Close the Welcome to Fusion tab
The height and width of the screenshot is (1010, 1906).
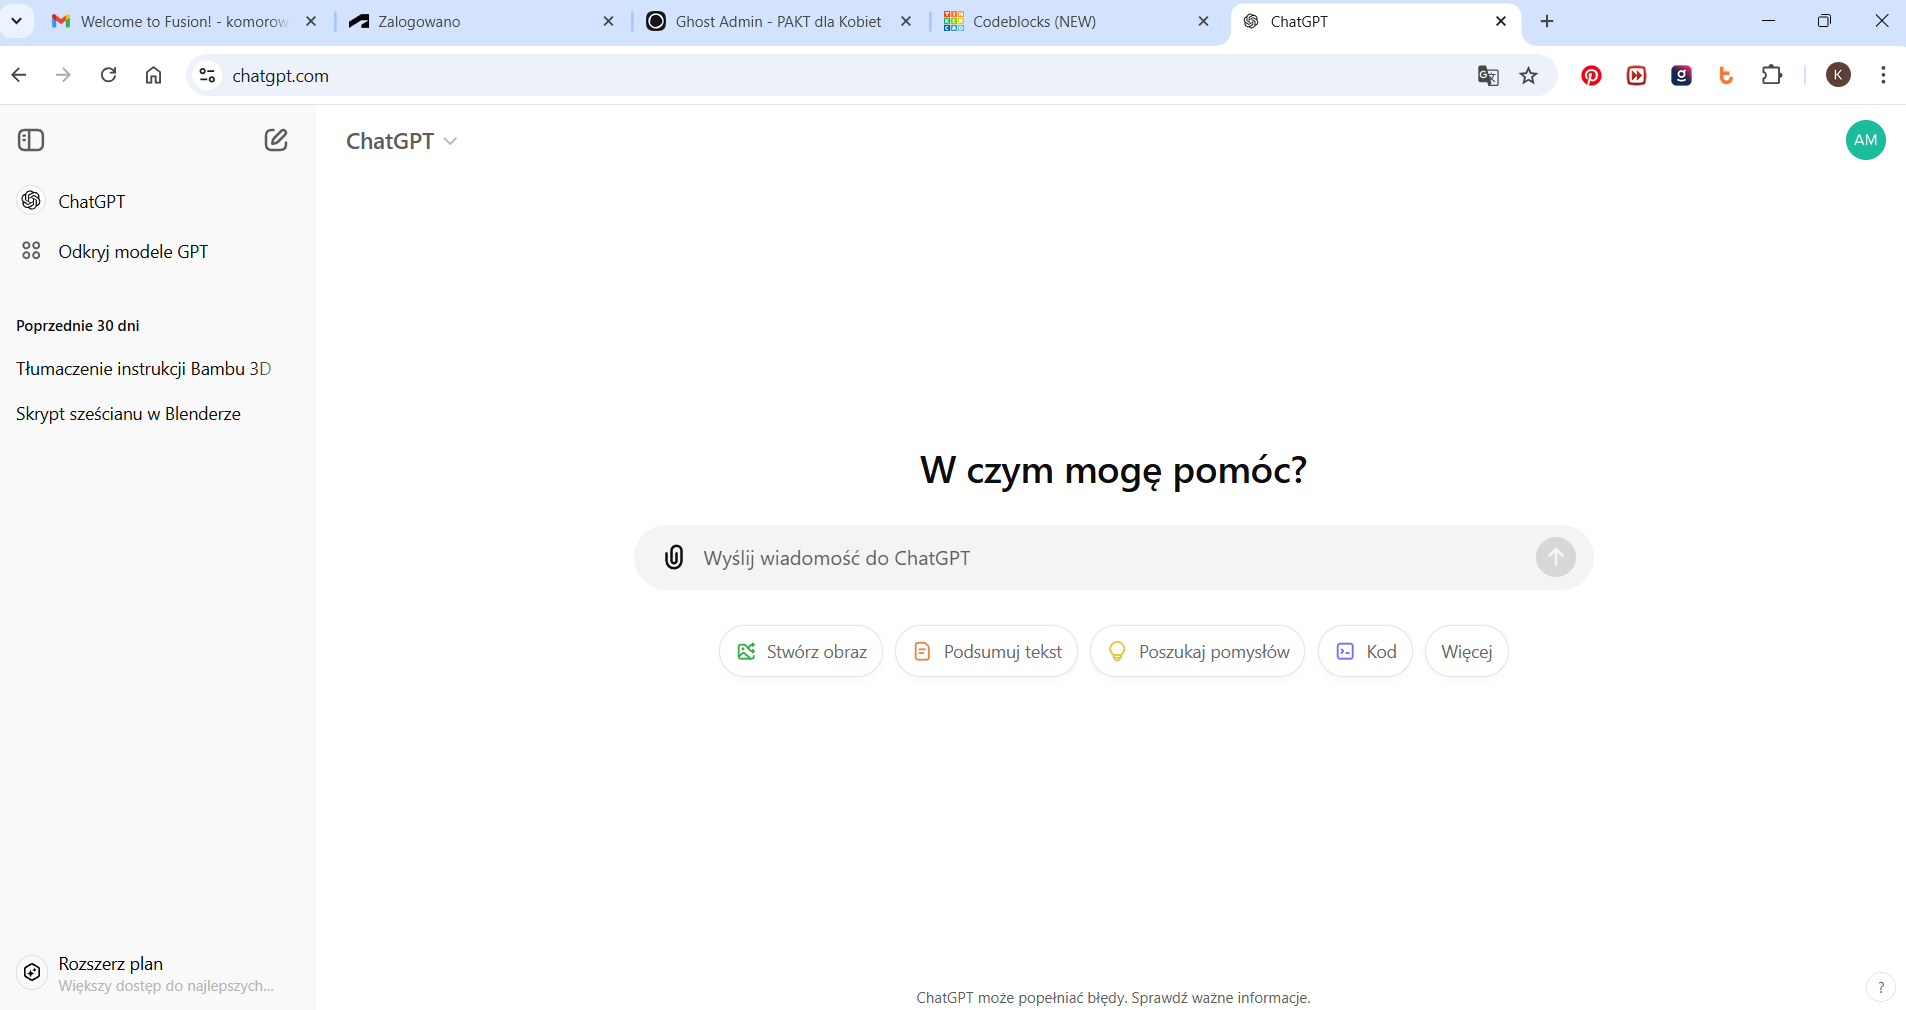point(311,21)
